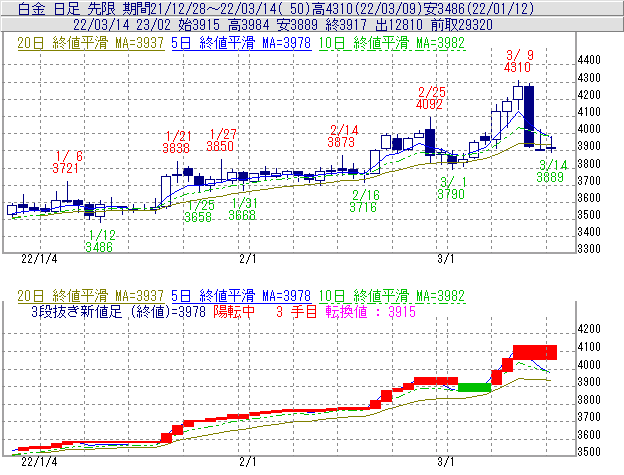
Task: Click the 2/25 4092 peak label
Action: pyautogui.click(x=430, y=98)
